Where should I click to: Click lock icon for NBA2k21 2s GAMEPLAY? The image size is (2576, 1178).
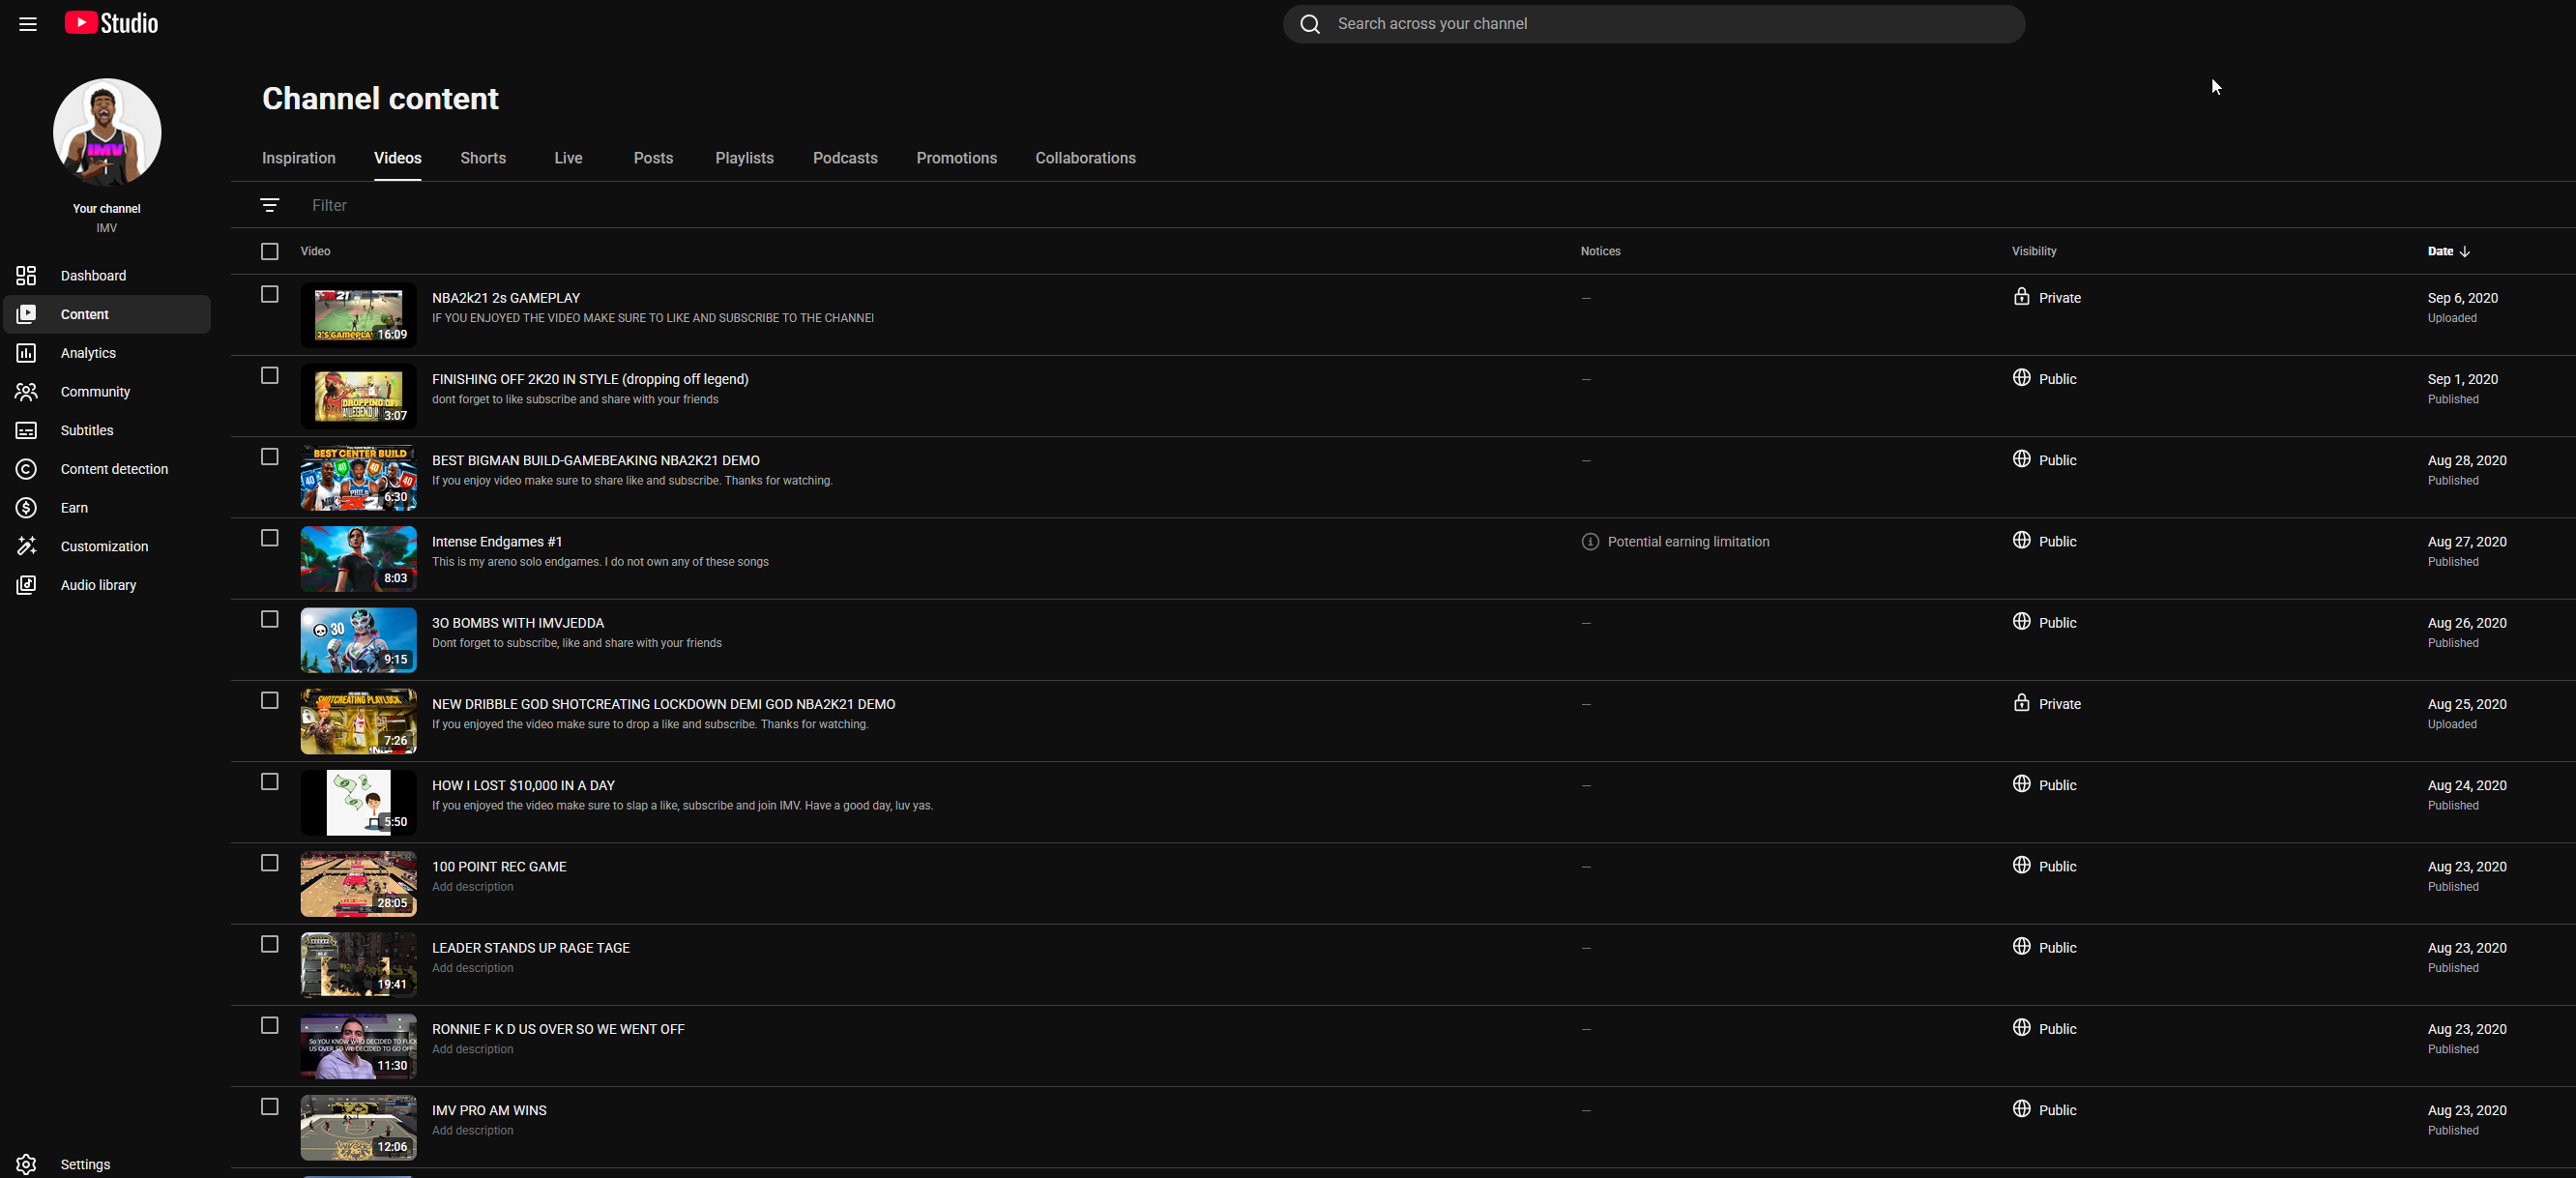pyautogui.click(x=2021, y=297)
